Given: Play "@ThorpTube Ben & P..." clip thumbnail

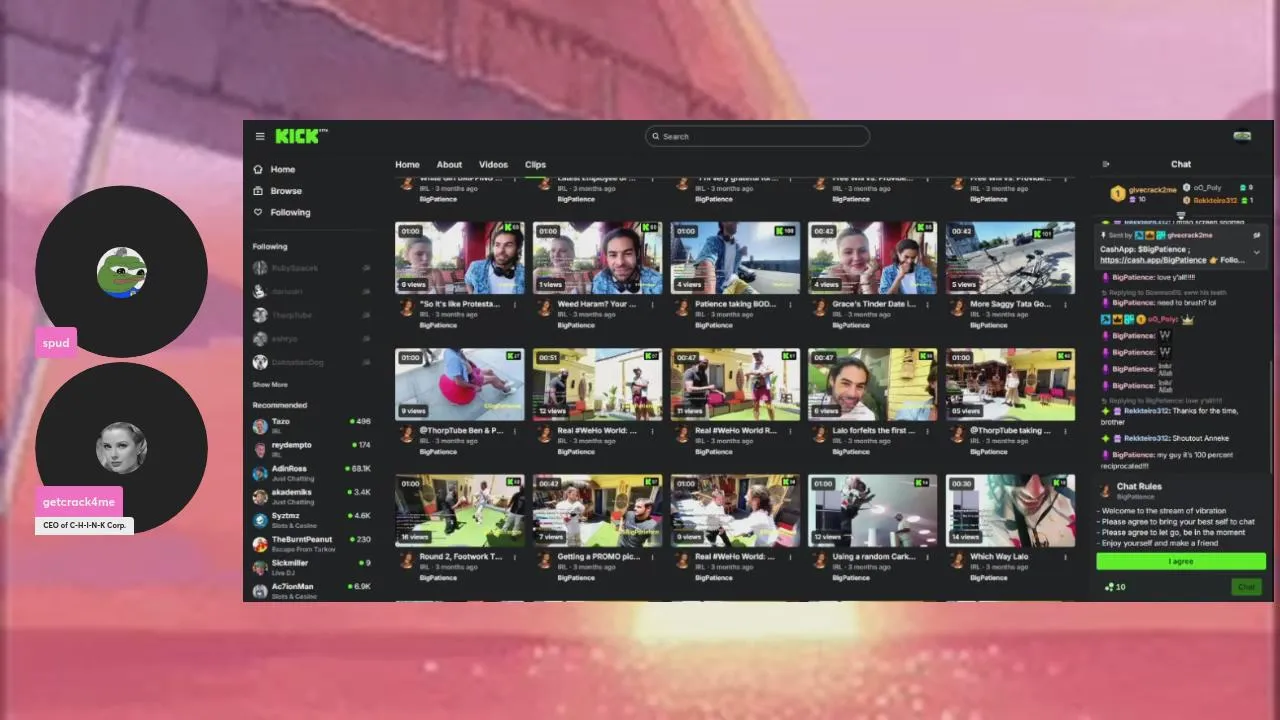Looking at the screenshot, I should coord(460,384).
